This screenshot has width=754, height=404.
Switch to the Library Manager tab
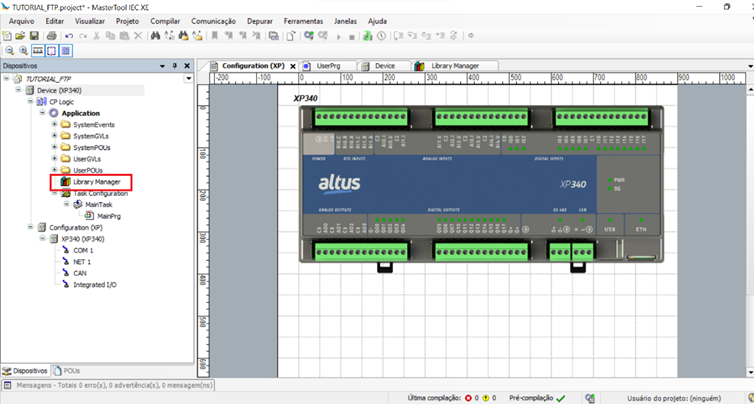pyautogui.click(x=455, y=66)
